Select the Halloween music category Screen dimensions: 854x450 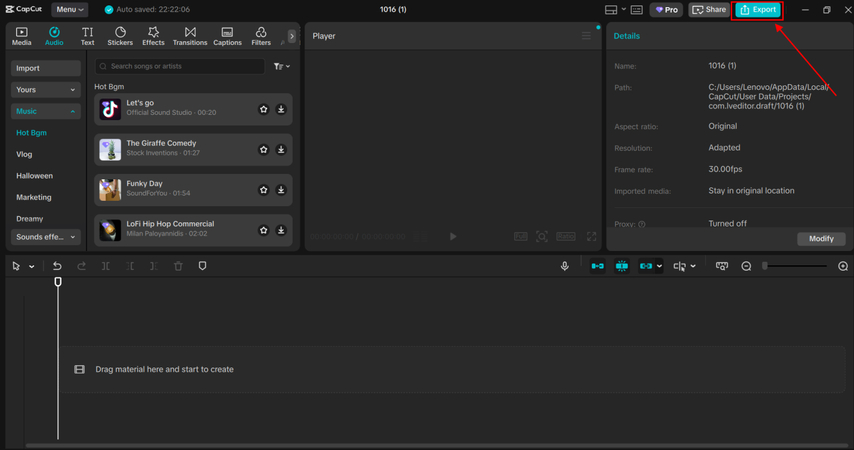(x=34, y=175)
